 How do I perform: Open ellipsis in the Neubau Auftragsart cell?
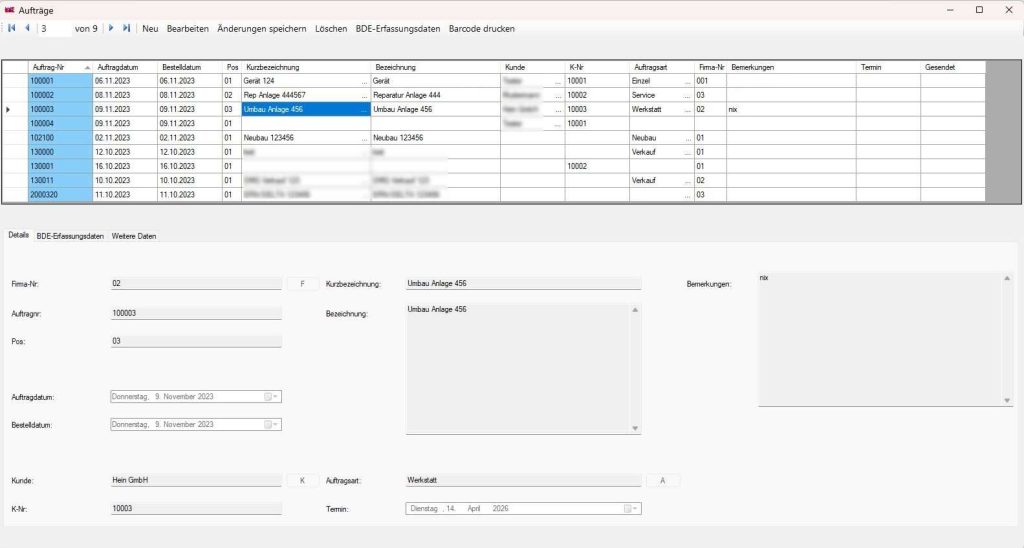coord(688,138)
